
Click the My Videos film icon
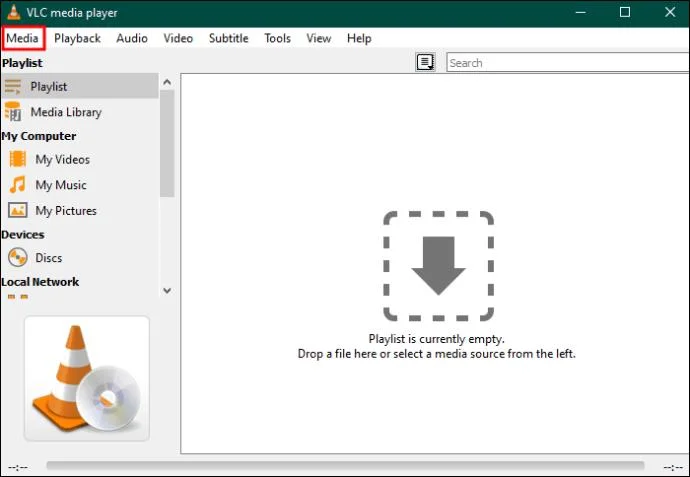[18, 159]
